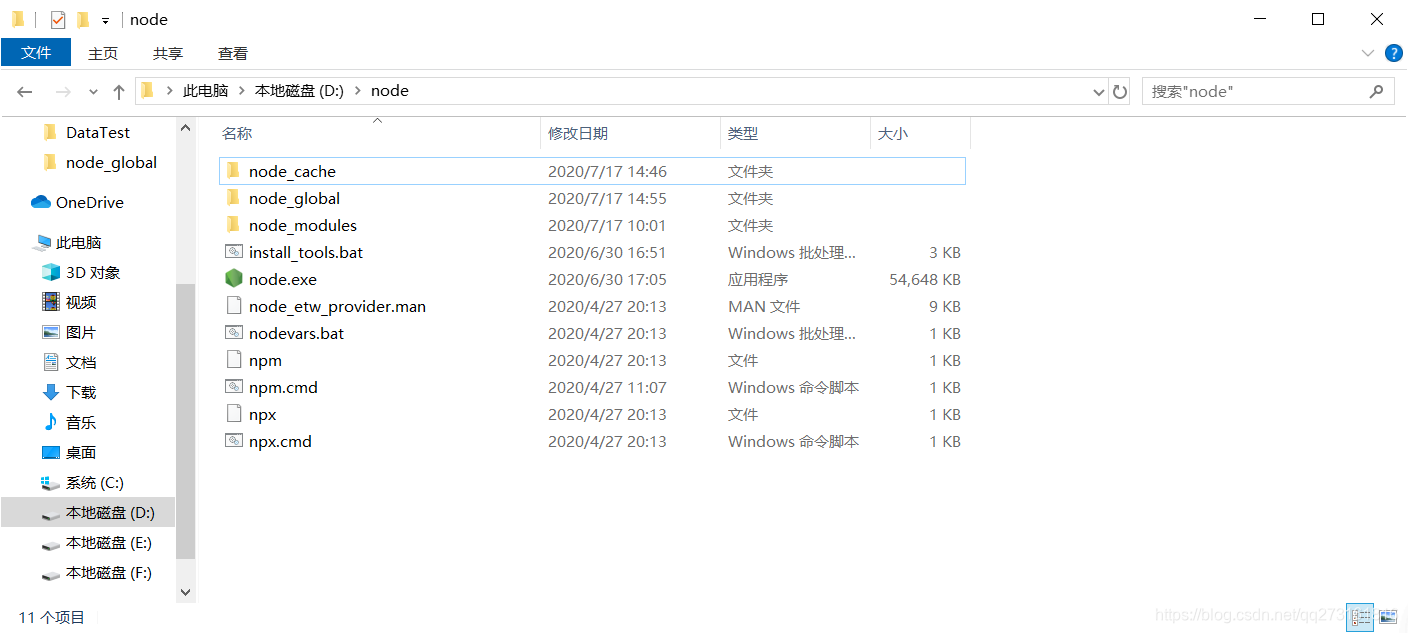This screenshot has width=1408, height=633.
Task: Select the 系统 (C:) drive in sidebar
Action: [x=95, y=482]
